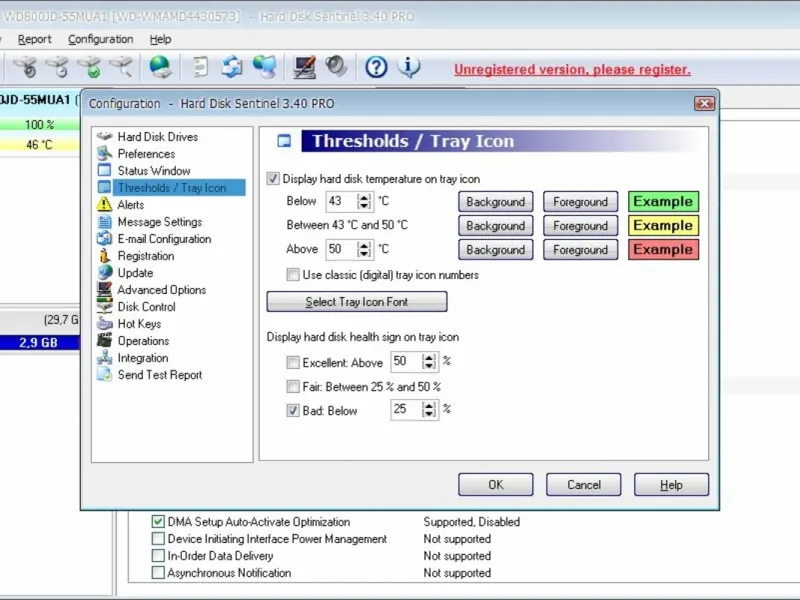Click Background button for Below 43 °C row
Image resolution: width=800 pixels, height=600 pixels.
(x=495, y=202)
